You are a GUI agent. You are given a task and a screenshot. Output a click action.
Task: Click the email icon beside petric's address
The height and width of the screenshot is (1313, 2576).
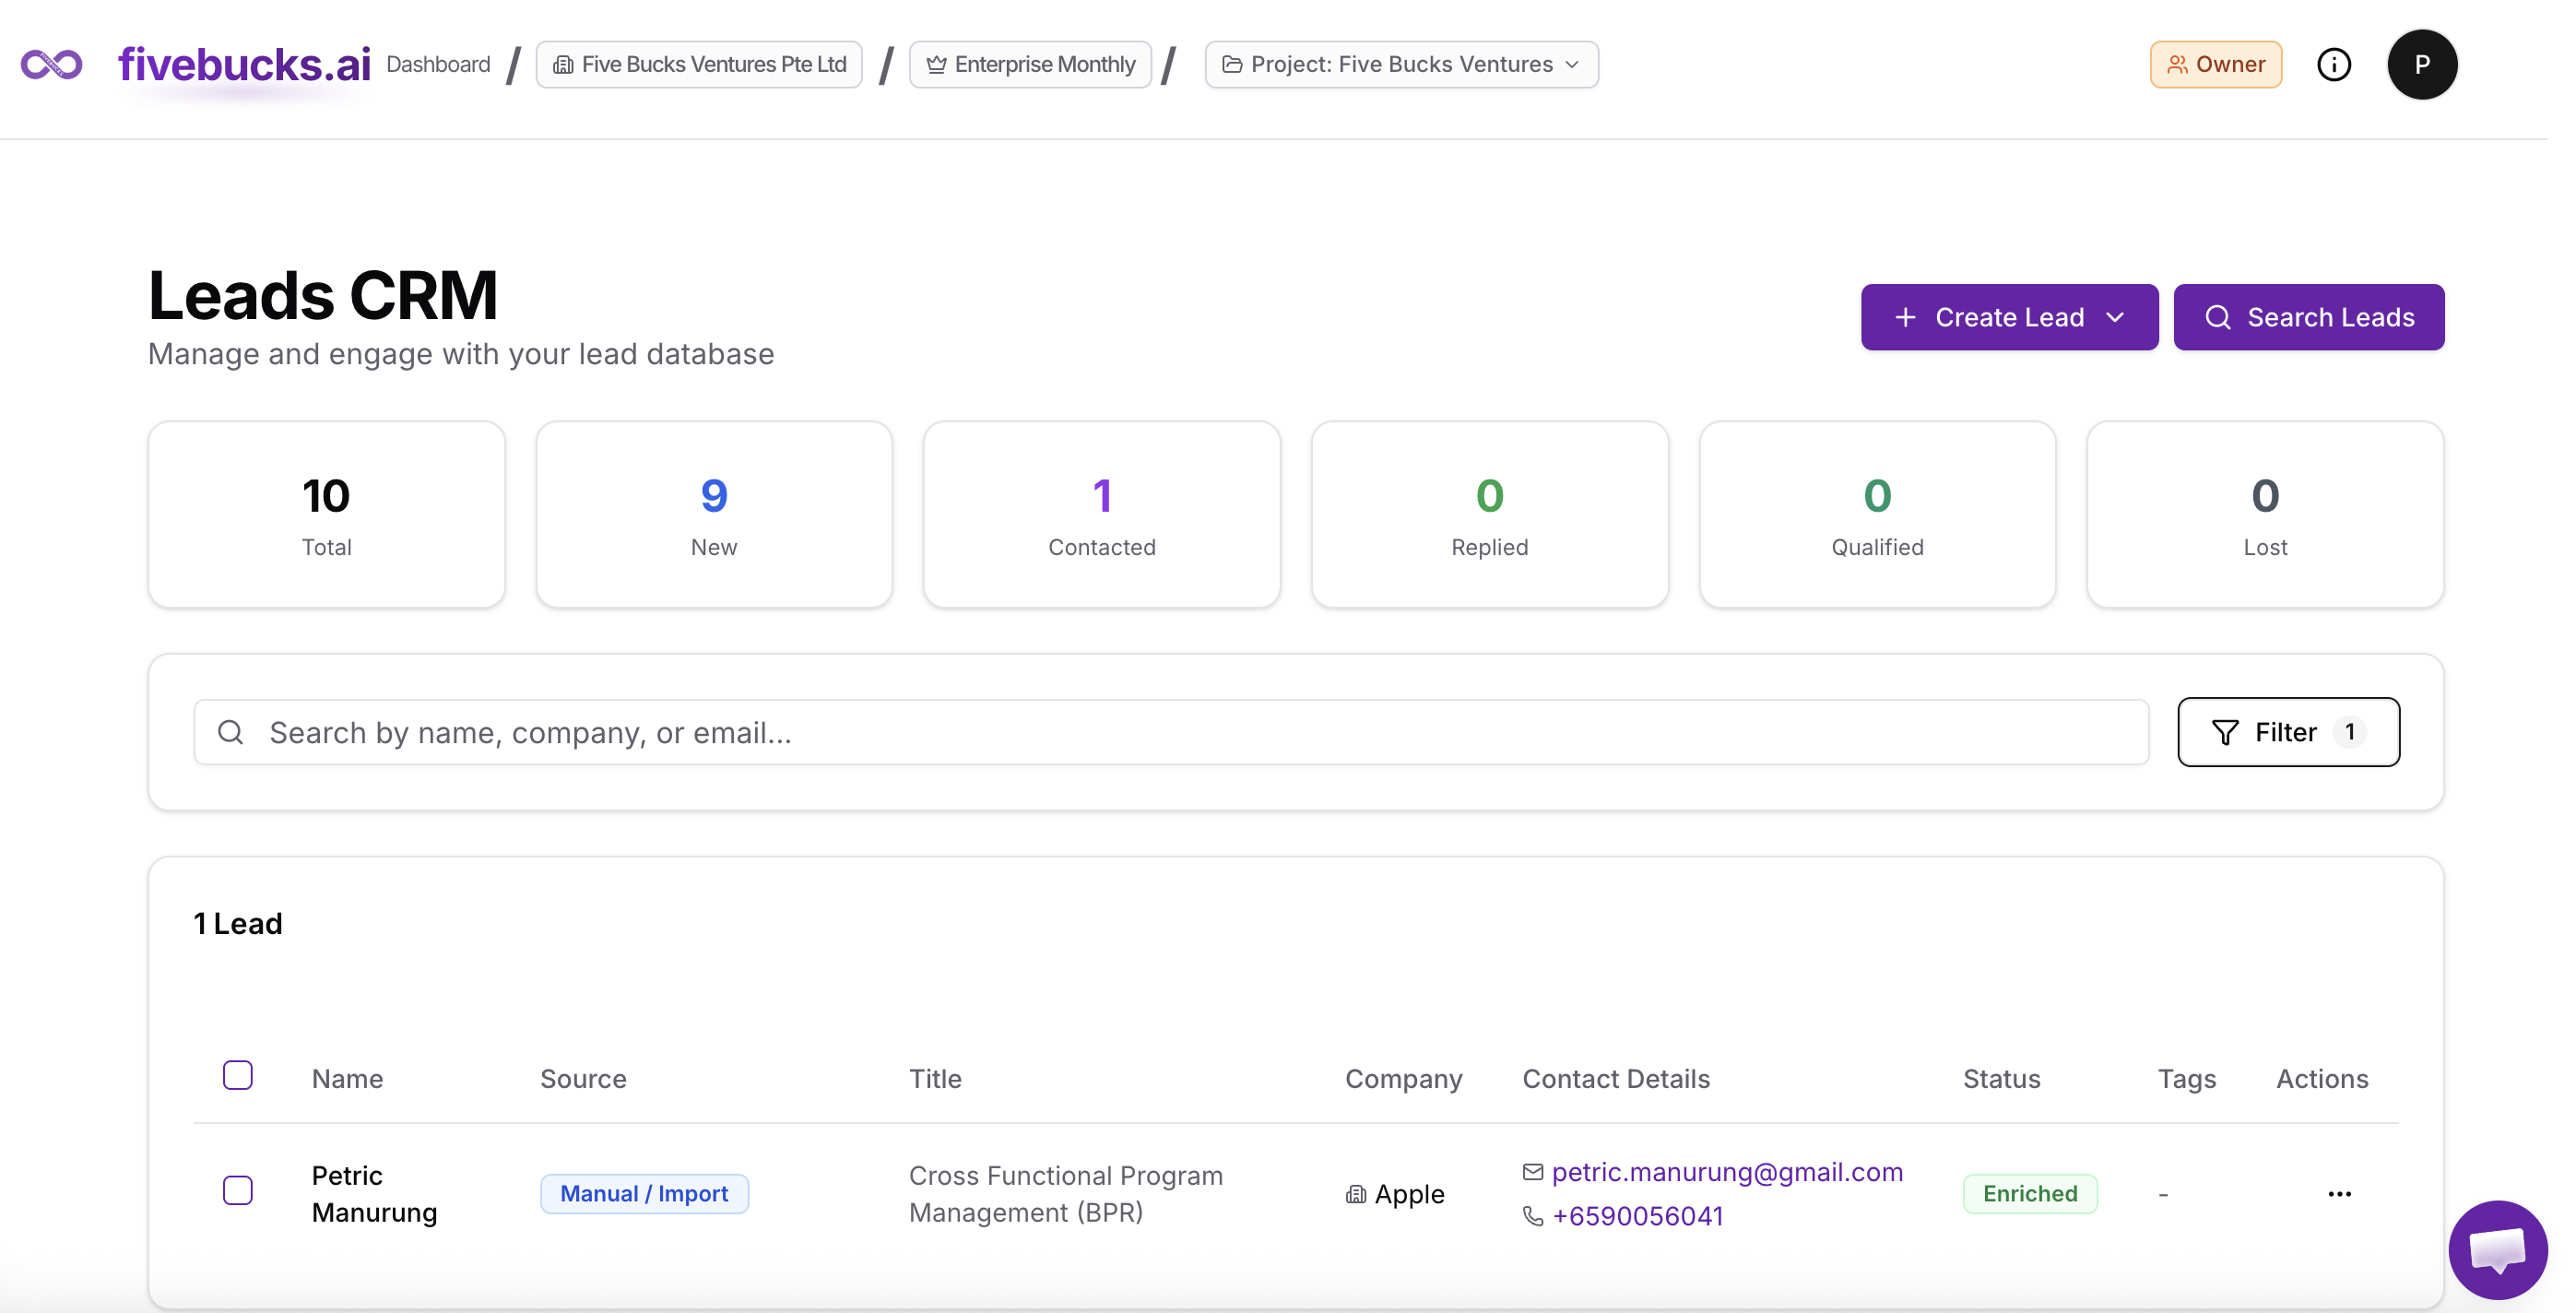pyautogui.click(x=1533, y=1172)
